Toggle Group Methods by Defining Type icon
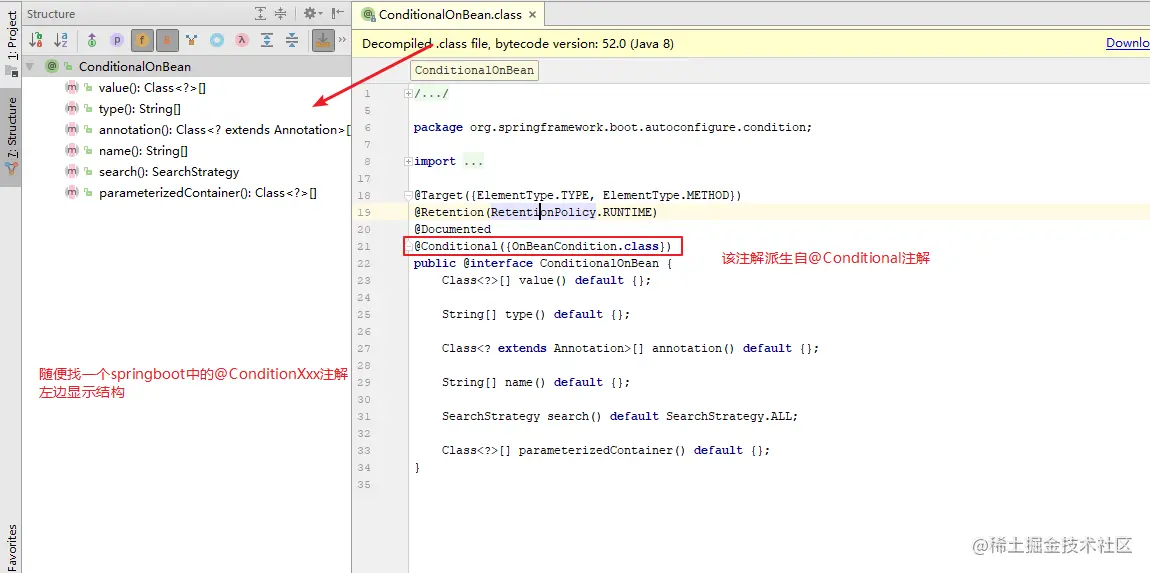Viewport: 1150px width, 573px height. 191,40
